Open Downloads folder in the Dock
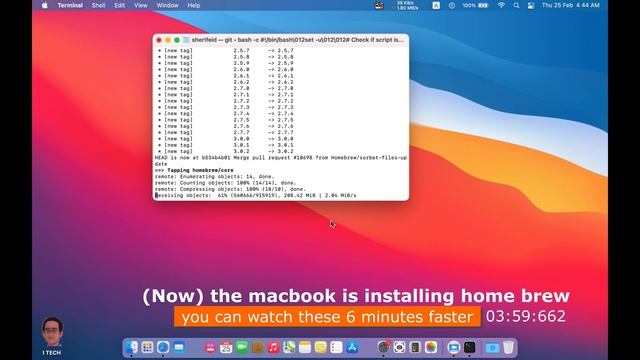This screenshot has width=640, height=360. (492, 347)
